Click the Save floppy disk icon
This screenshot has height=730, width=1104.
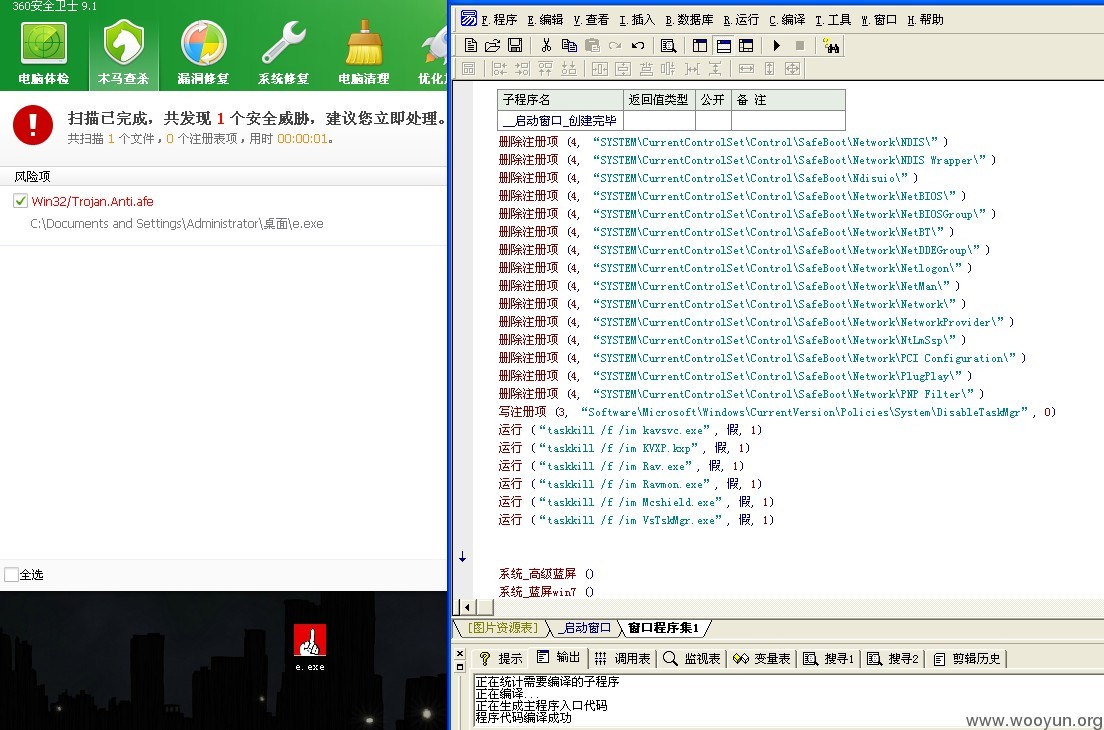(515, 46)
